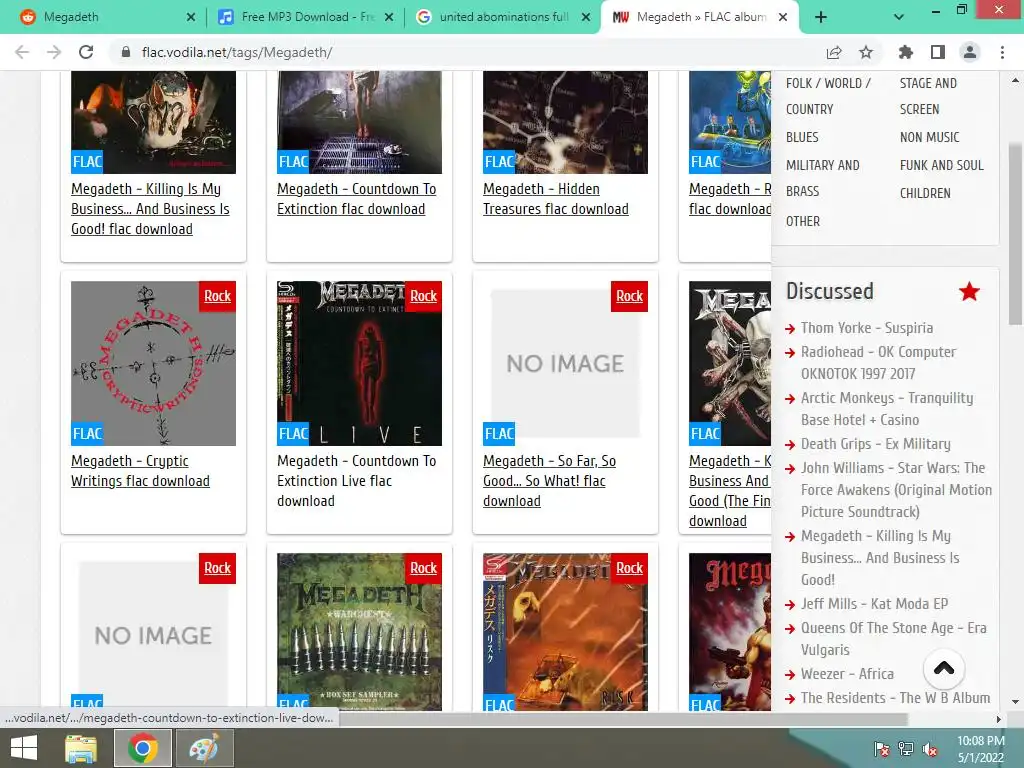Select the CHILDREN genre
1024x768 pixels.
pos(925,193)
